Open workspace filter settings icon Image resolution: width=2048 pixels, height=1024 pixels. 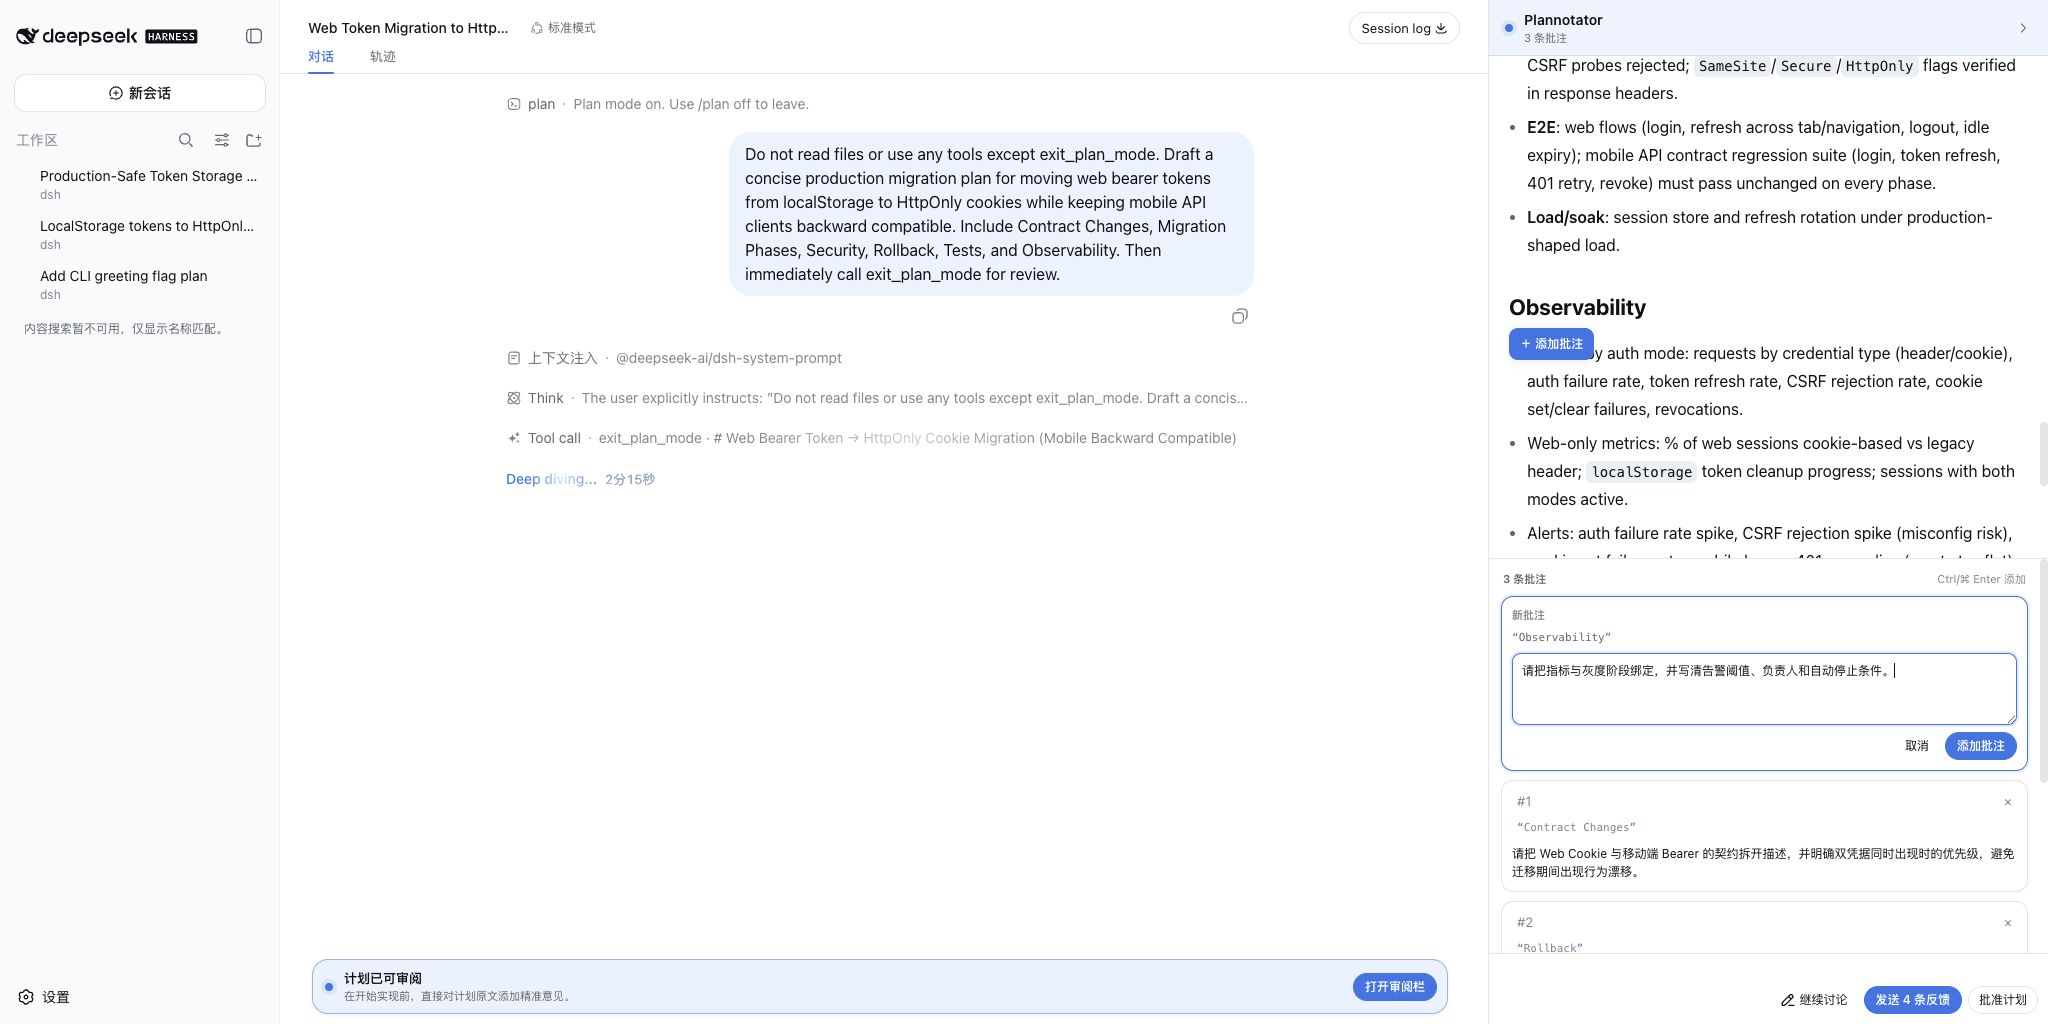222,140
